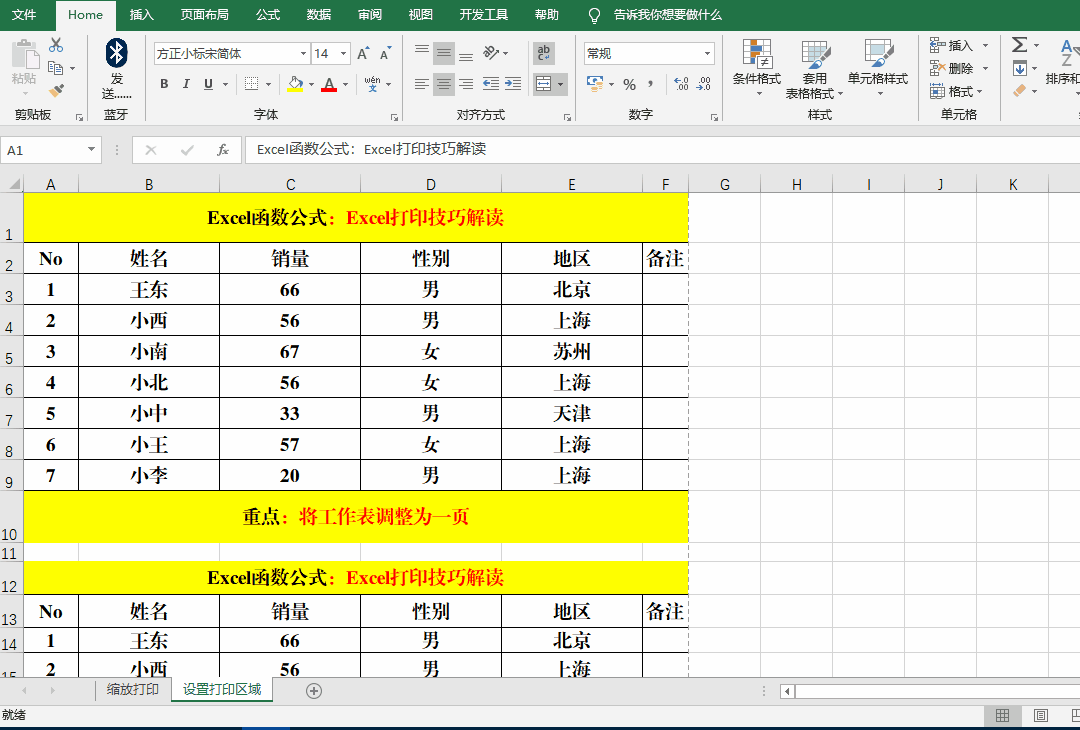Increase font size with the large A icon
The height and width of the screenshot is (730, 1080).
point(363,53)
